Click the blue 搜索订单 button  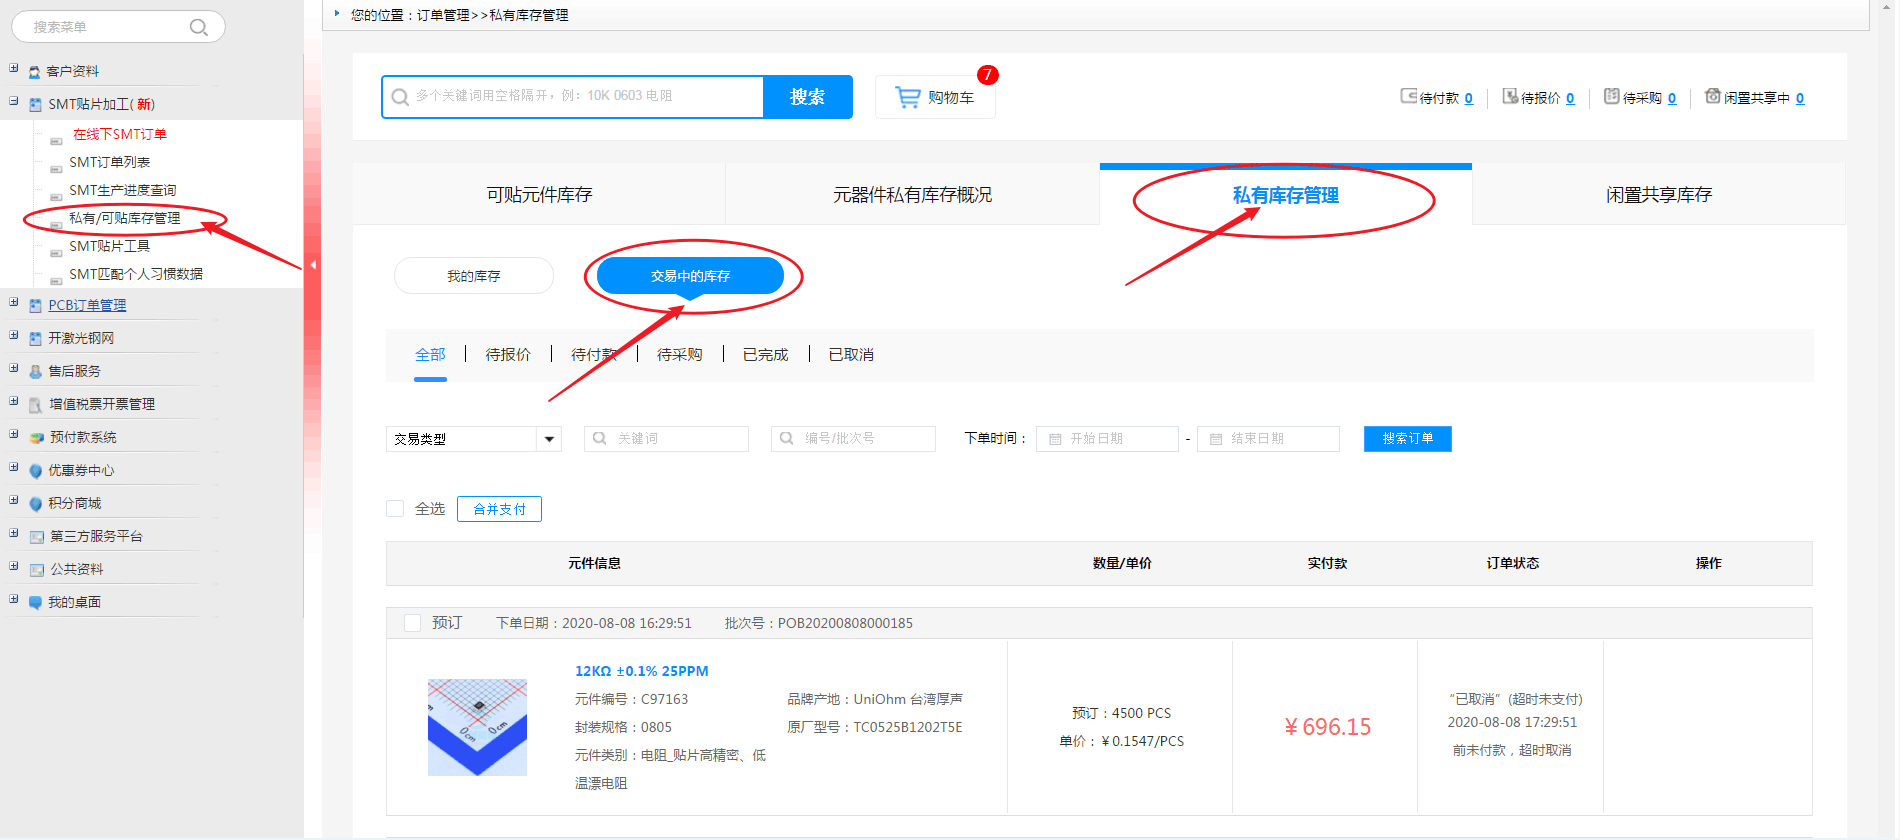[1407, 439]
